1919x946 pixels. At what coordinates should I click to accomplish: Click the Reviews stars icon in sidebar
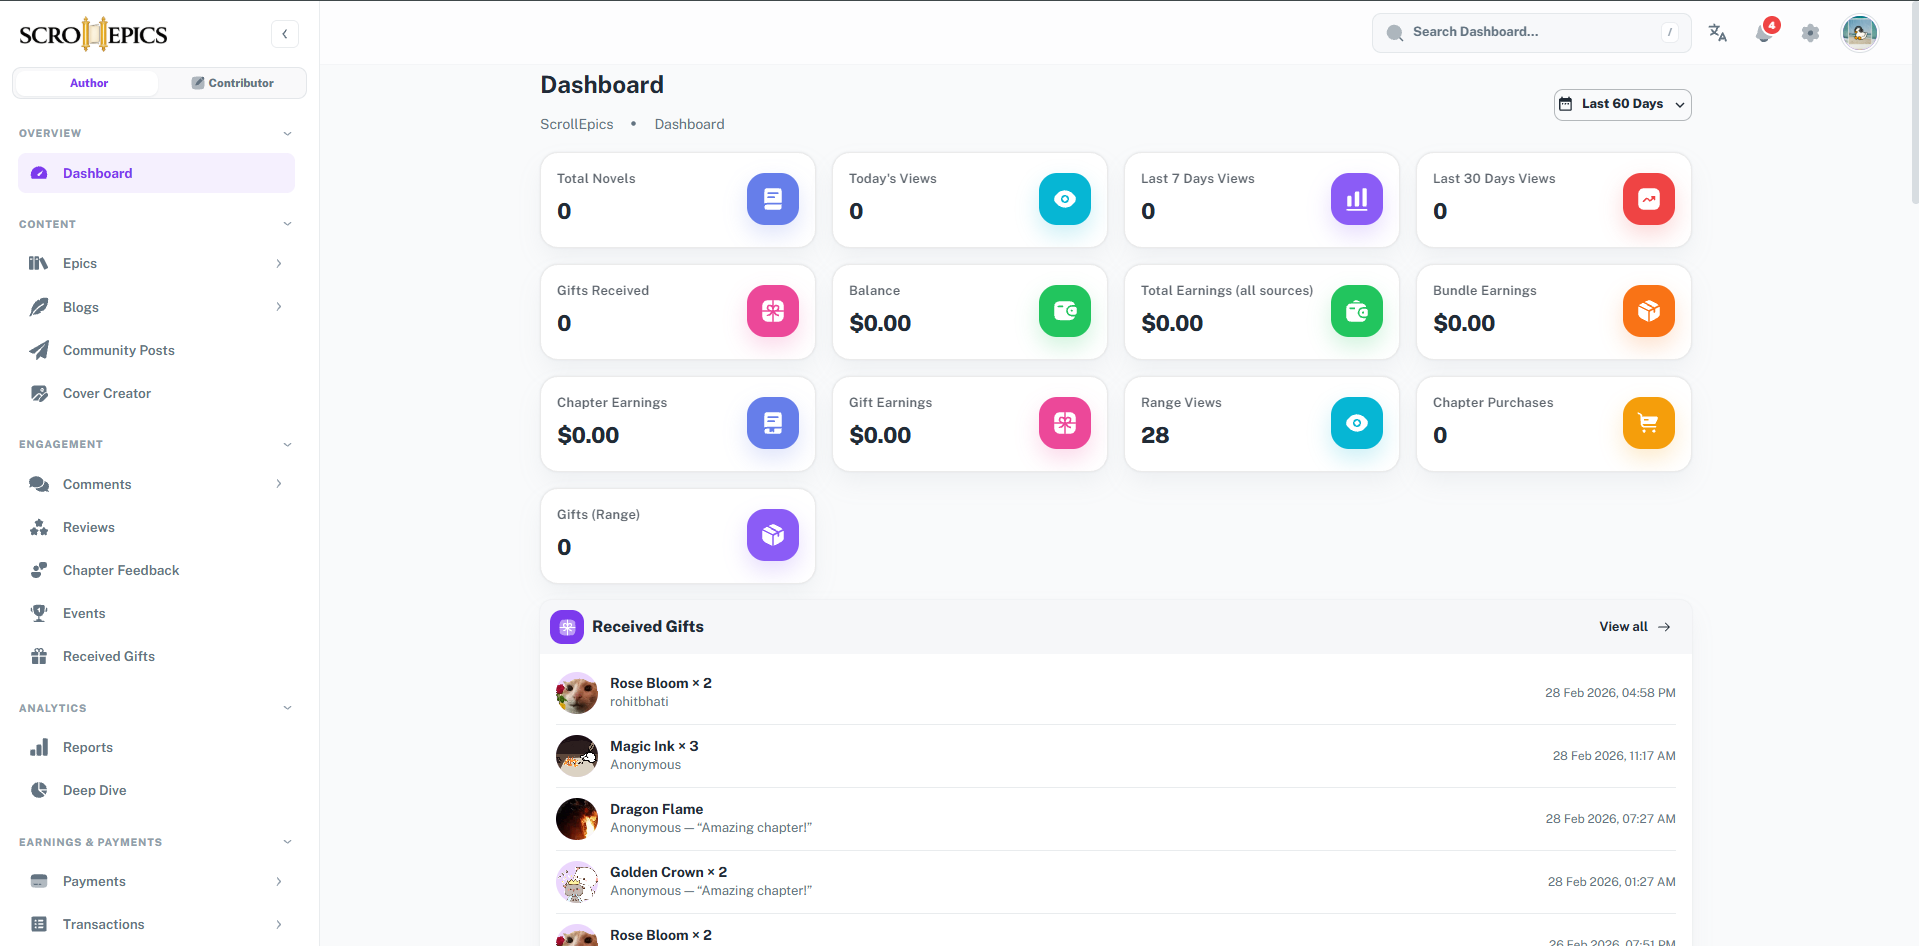click(x=39, y=527)
